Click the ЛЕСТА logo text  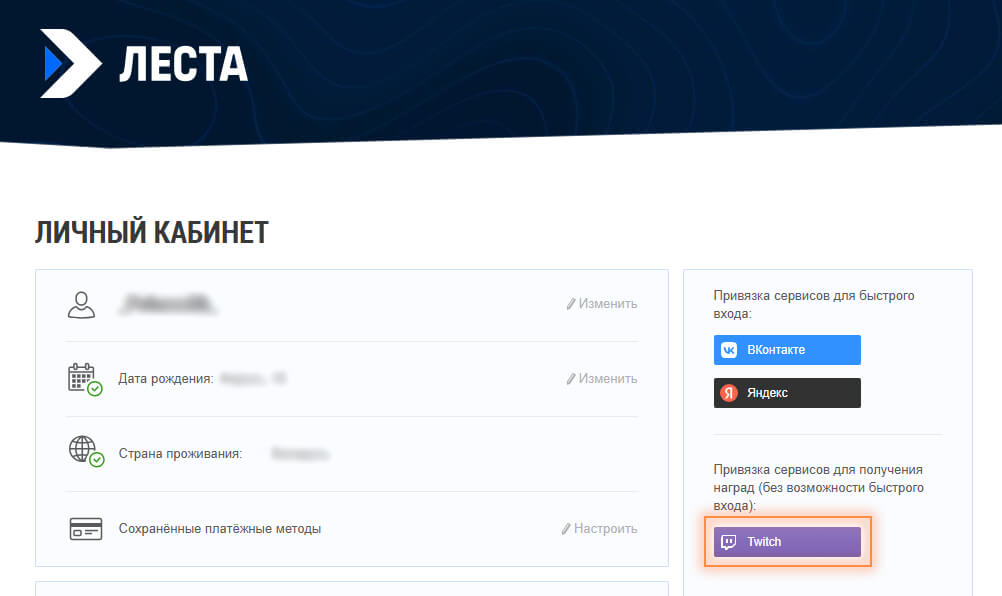tap(183, 65)
